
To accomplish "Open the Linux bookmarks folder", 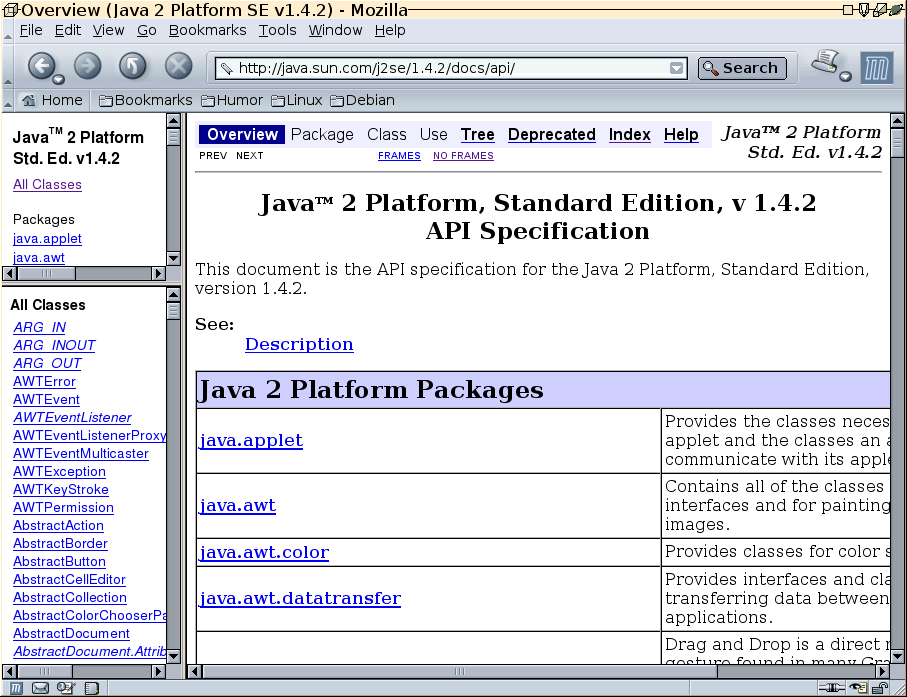I will 297,101.
